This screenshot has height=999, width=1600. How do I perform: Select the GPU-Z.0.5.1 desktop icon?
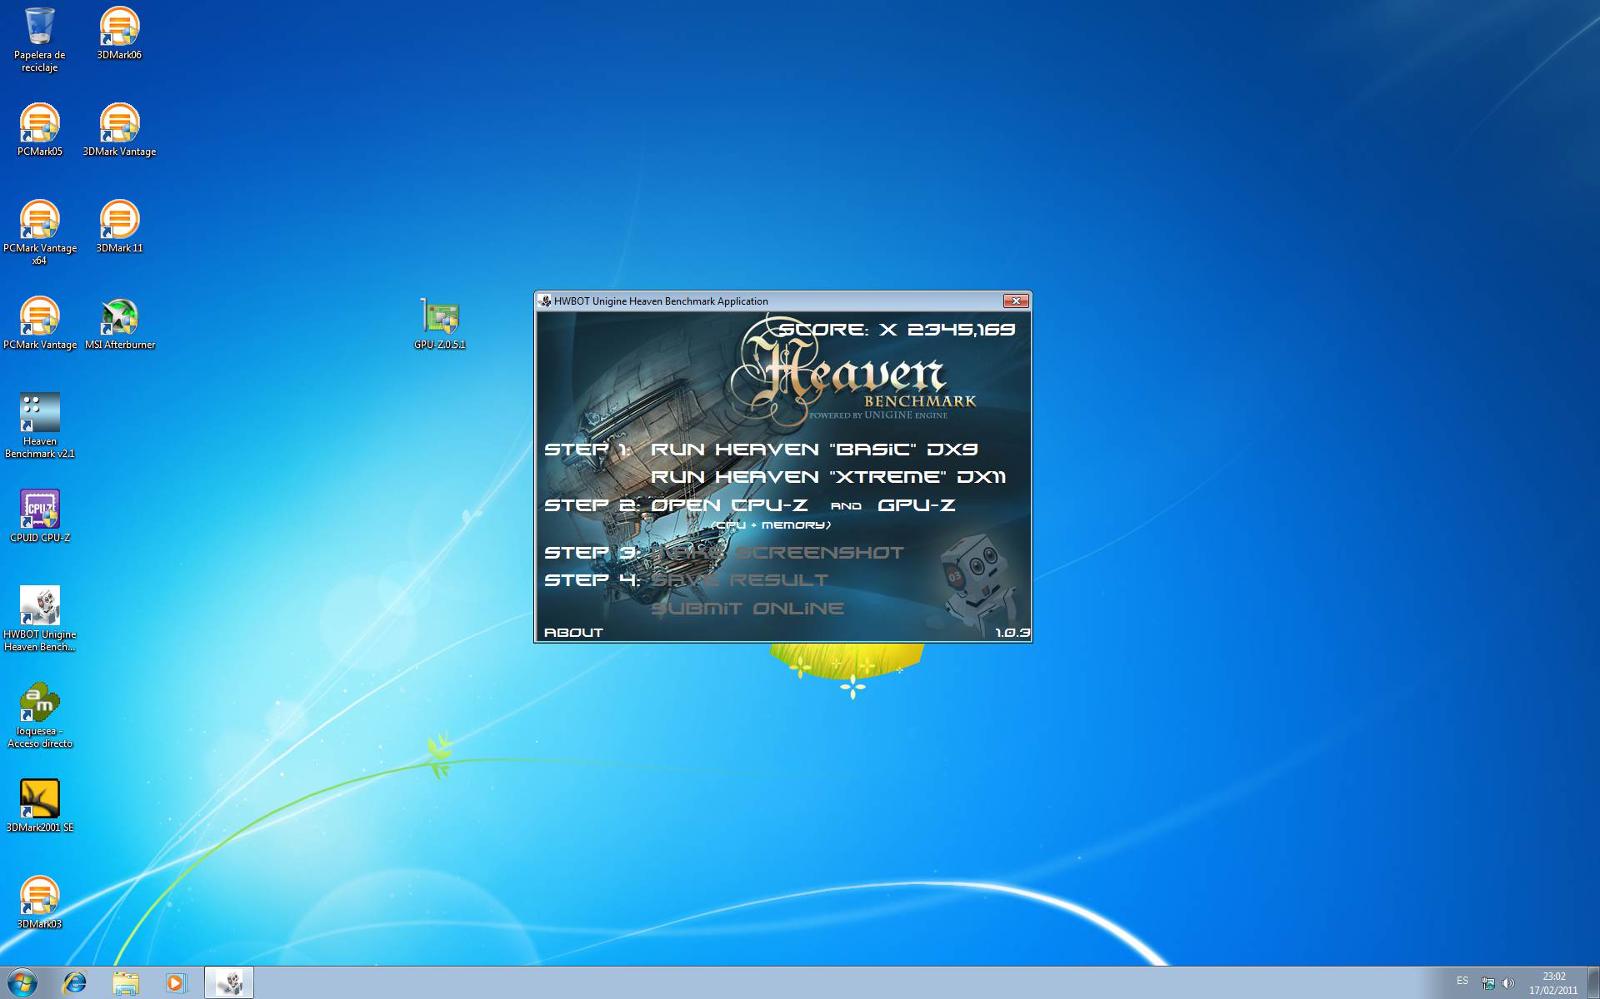(440, 323)
